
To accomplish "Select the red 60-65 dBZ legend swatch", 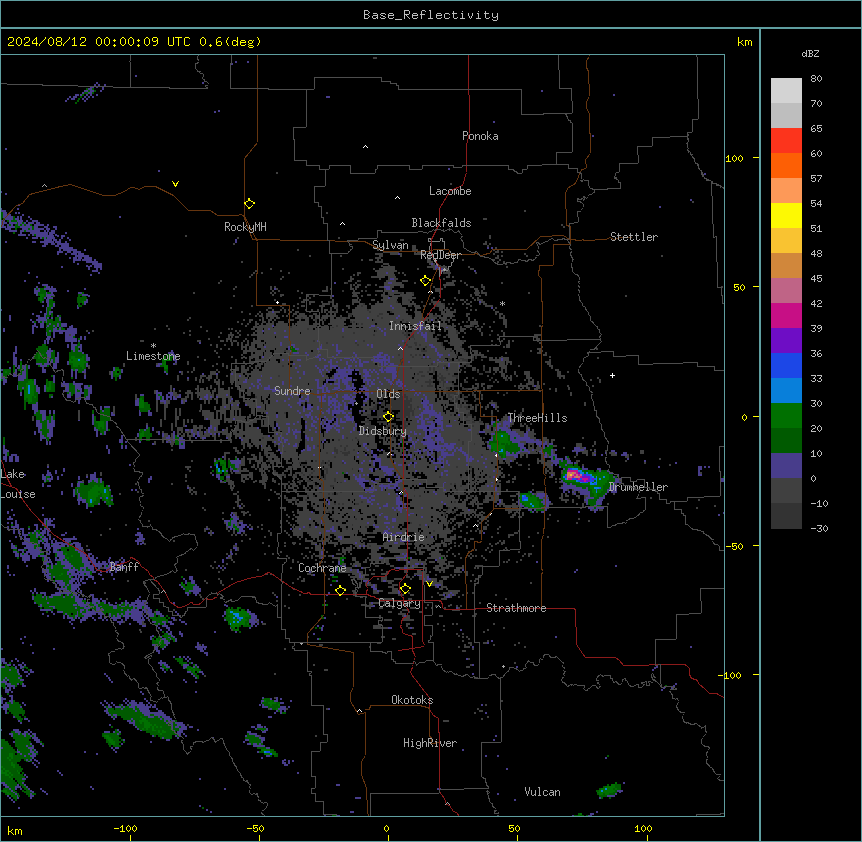I will [786, 141].
